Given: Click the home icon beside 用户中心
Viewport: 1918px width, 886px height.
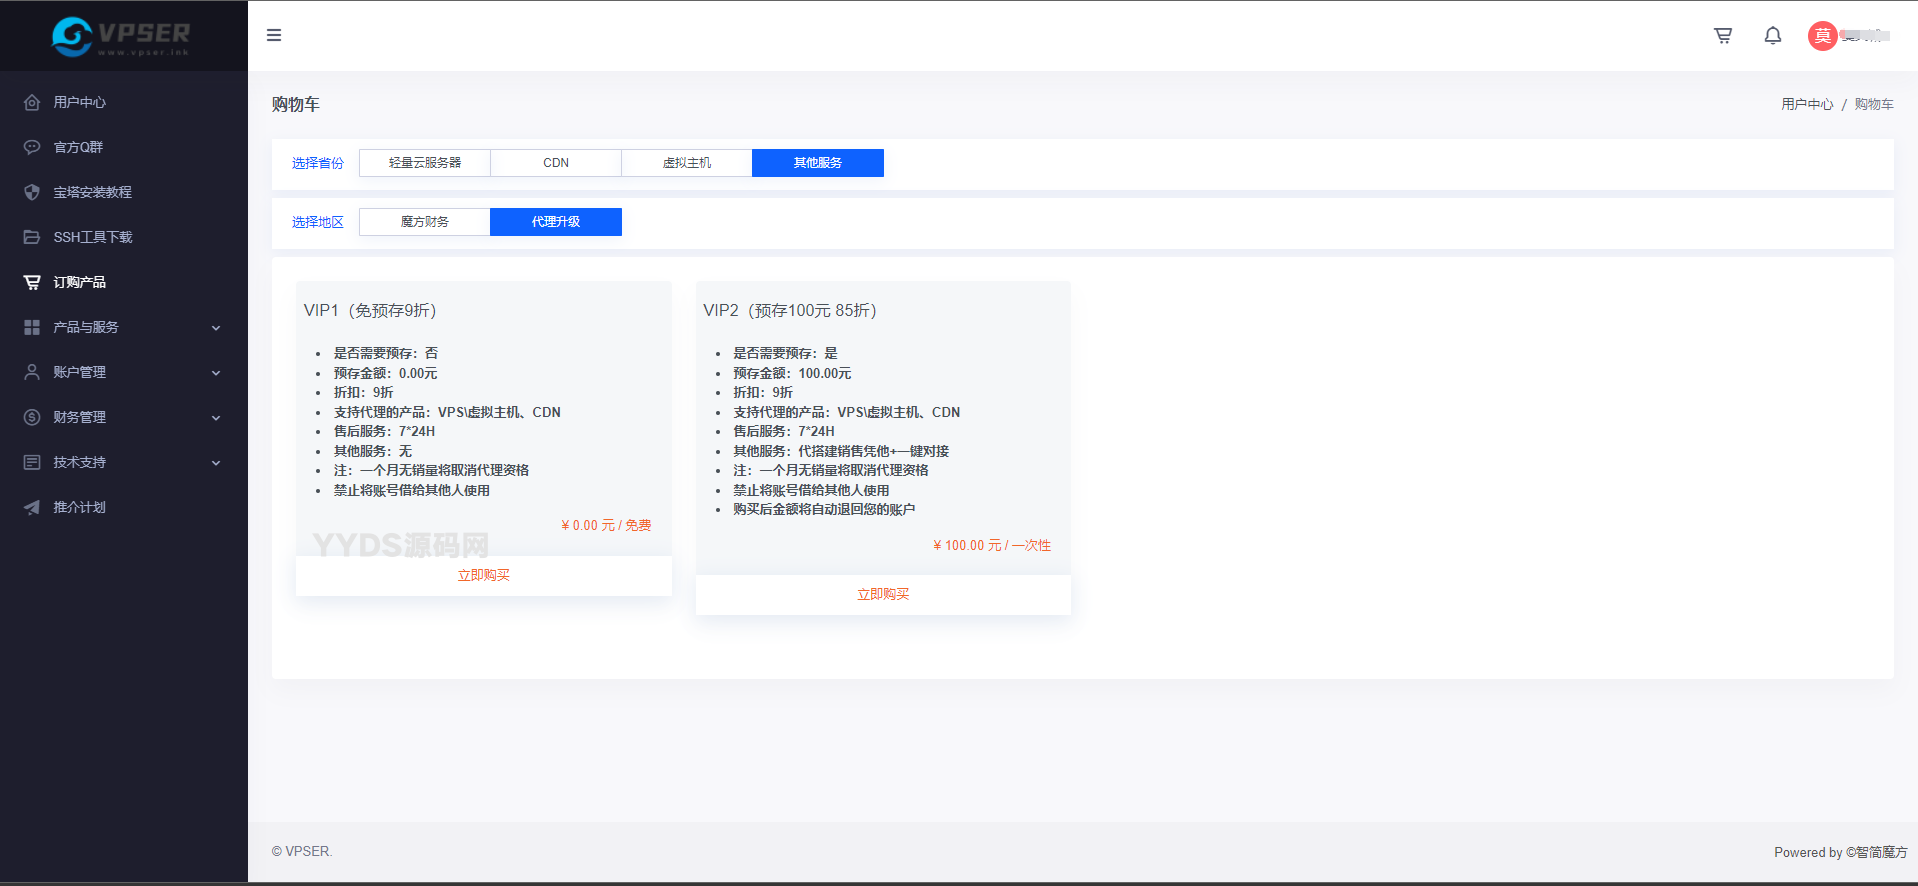Looking at the screenshot, I should [x=32, y=102].
